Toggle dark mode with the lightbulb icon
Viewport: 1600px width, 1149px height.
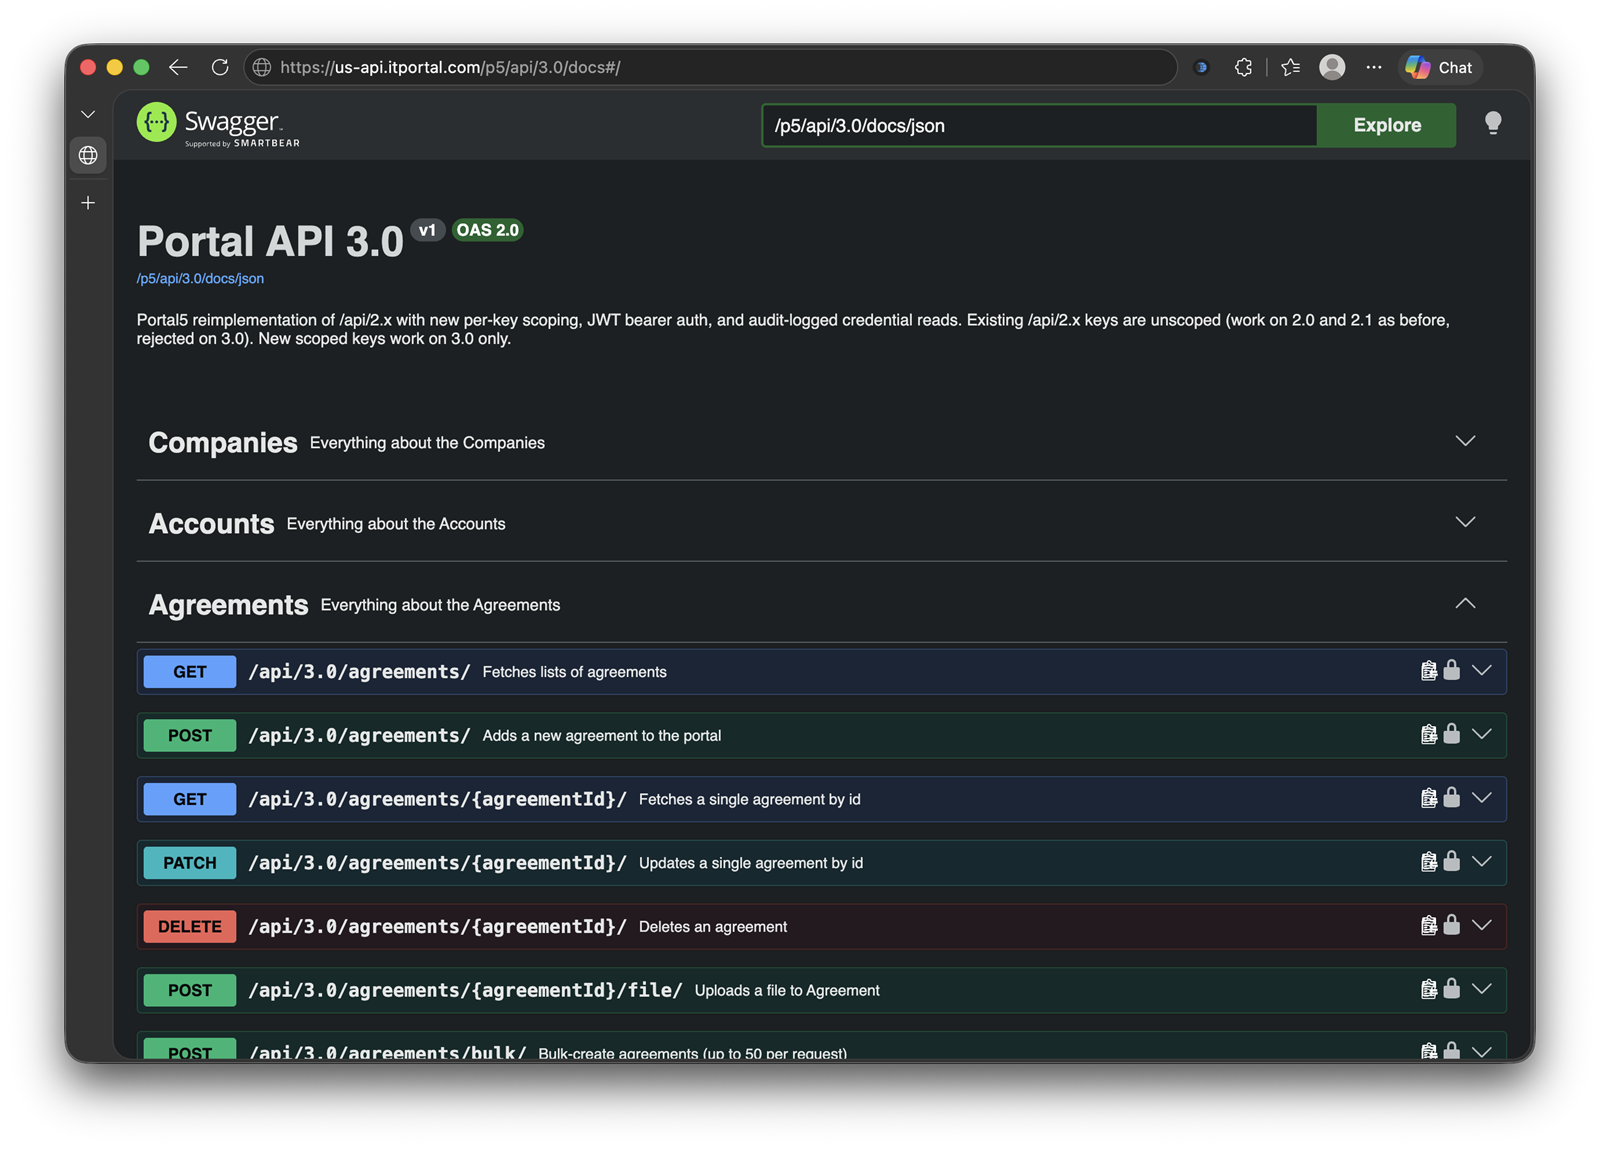point(1492,123)
